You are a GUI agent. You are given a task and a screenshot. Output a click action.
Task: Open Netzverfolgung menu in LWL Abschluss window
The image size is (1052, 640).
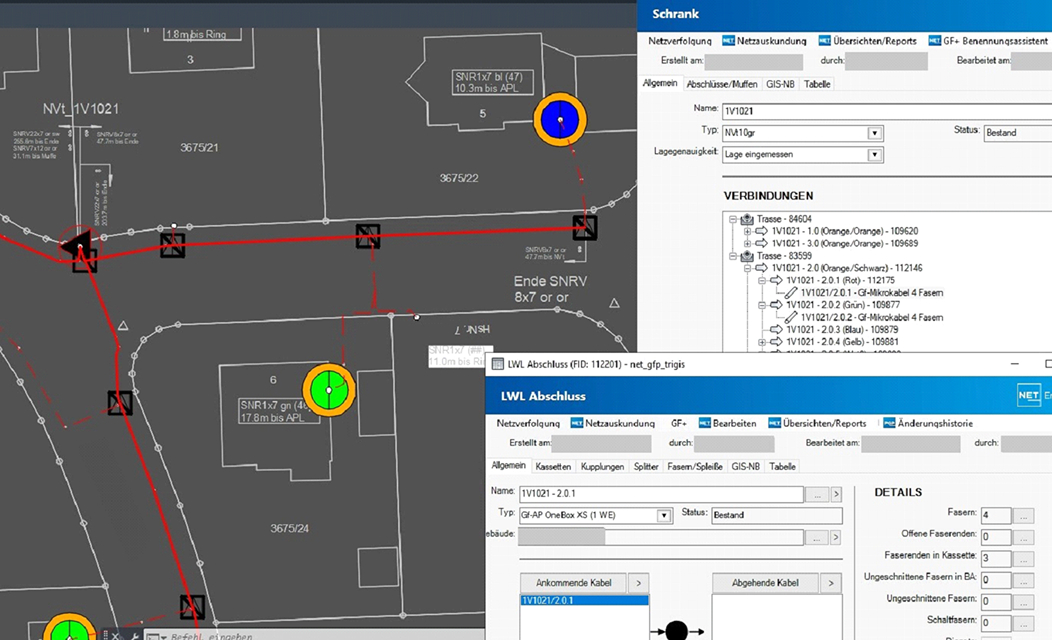click(x=528, y=423)
